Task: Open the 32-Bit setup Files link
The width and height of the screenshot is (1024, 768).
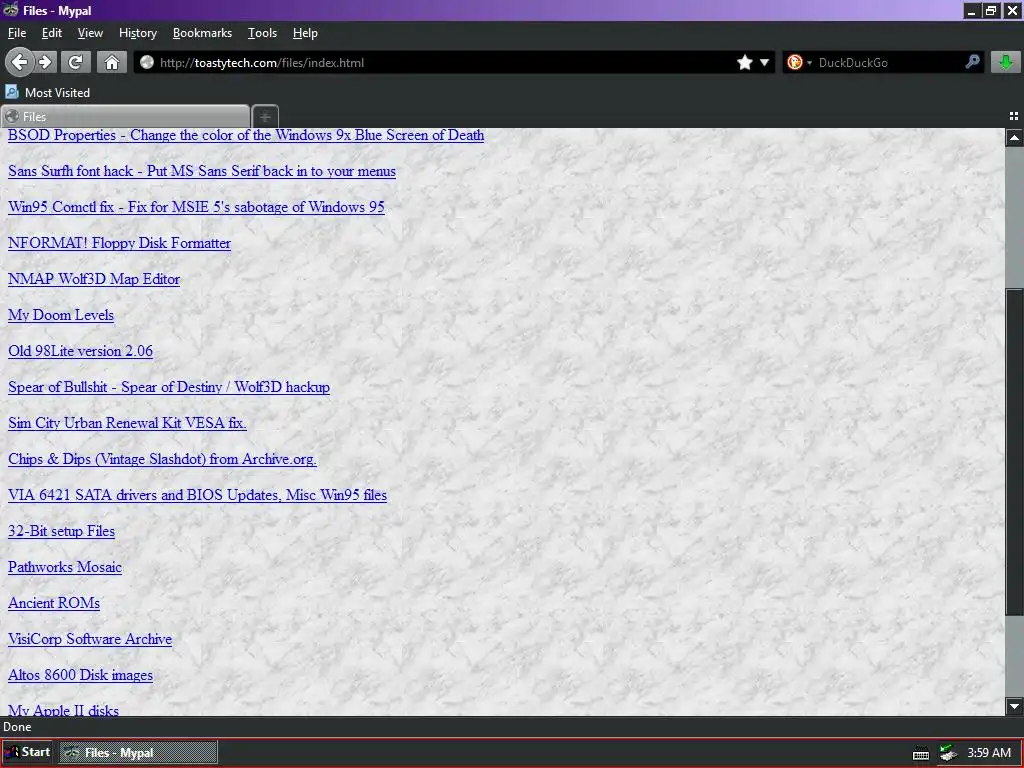Action: 61,531
